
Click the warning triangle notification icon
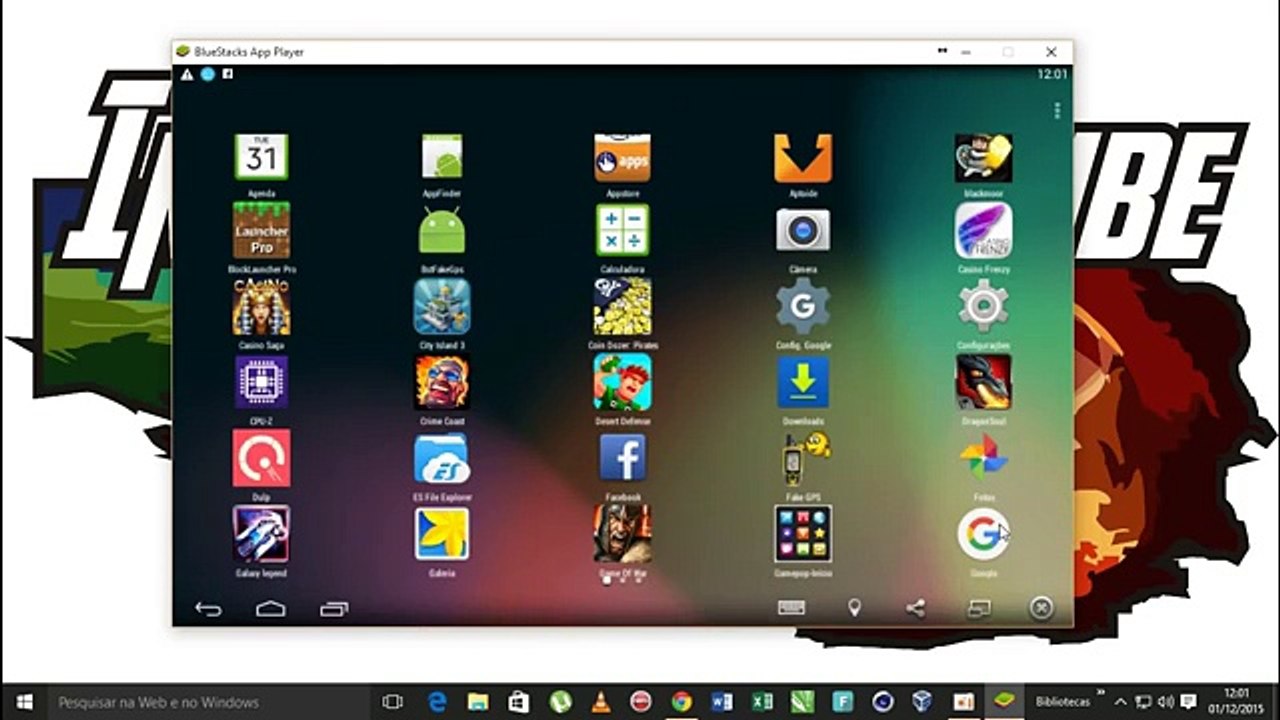coord(186,74)
